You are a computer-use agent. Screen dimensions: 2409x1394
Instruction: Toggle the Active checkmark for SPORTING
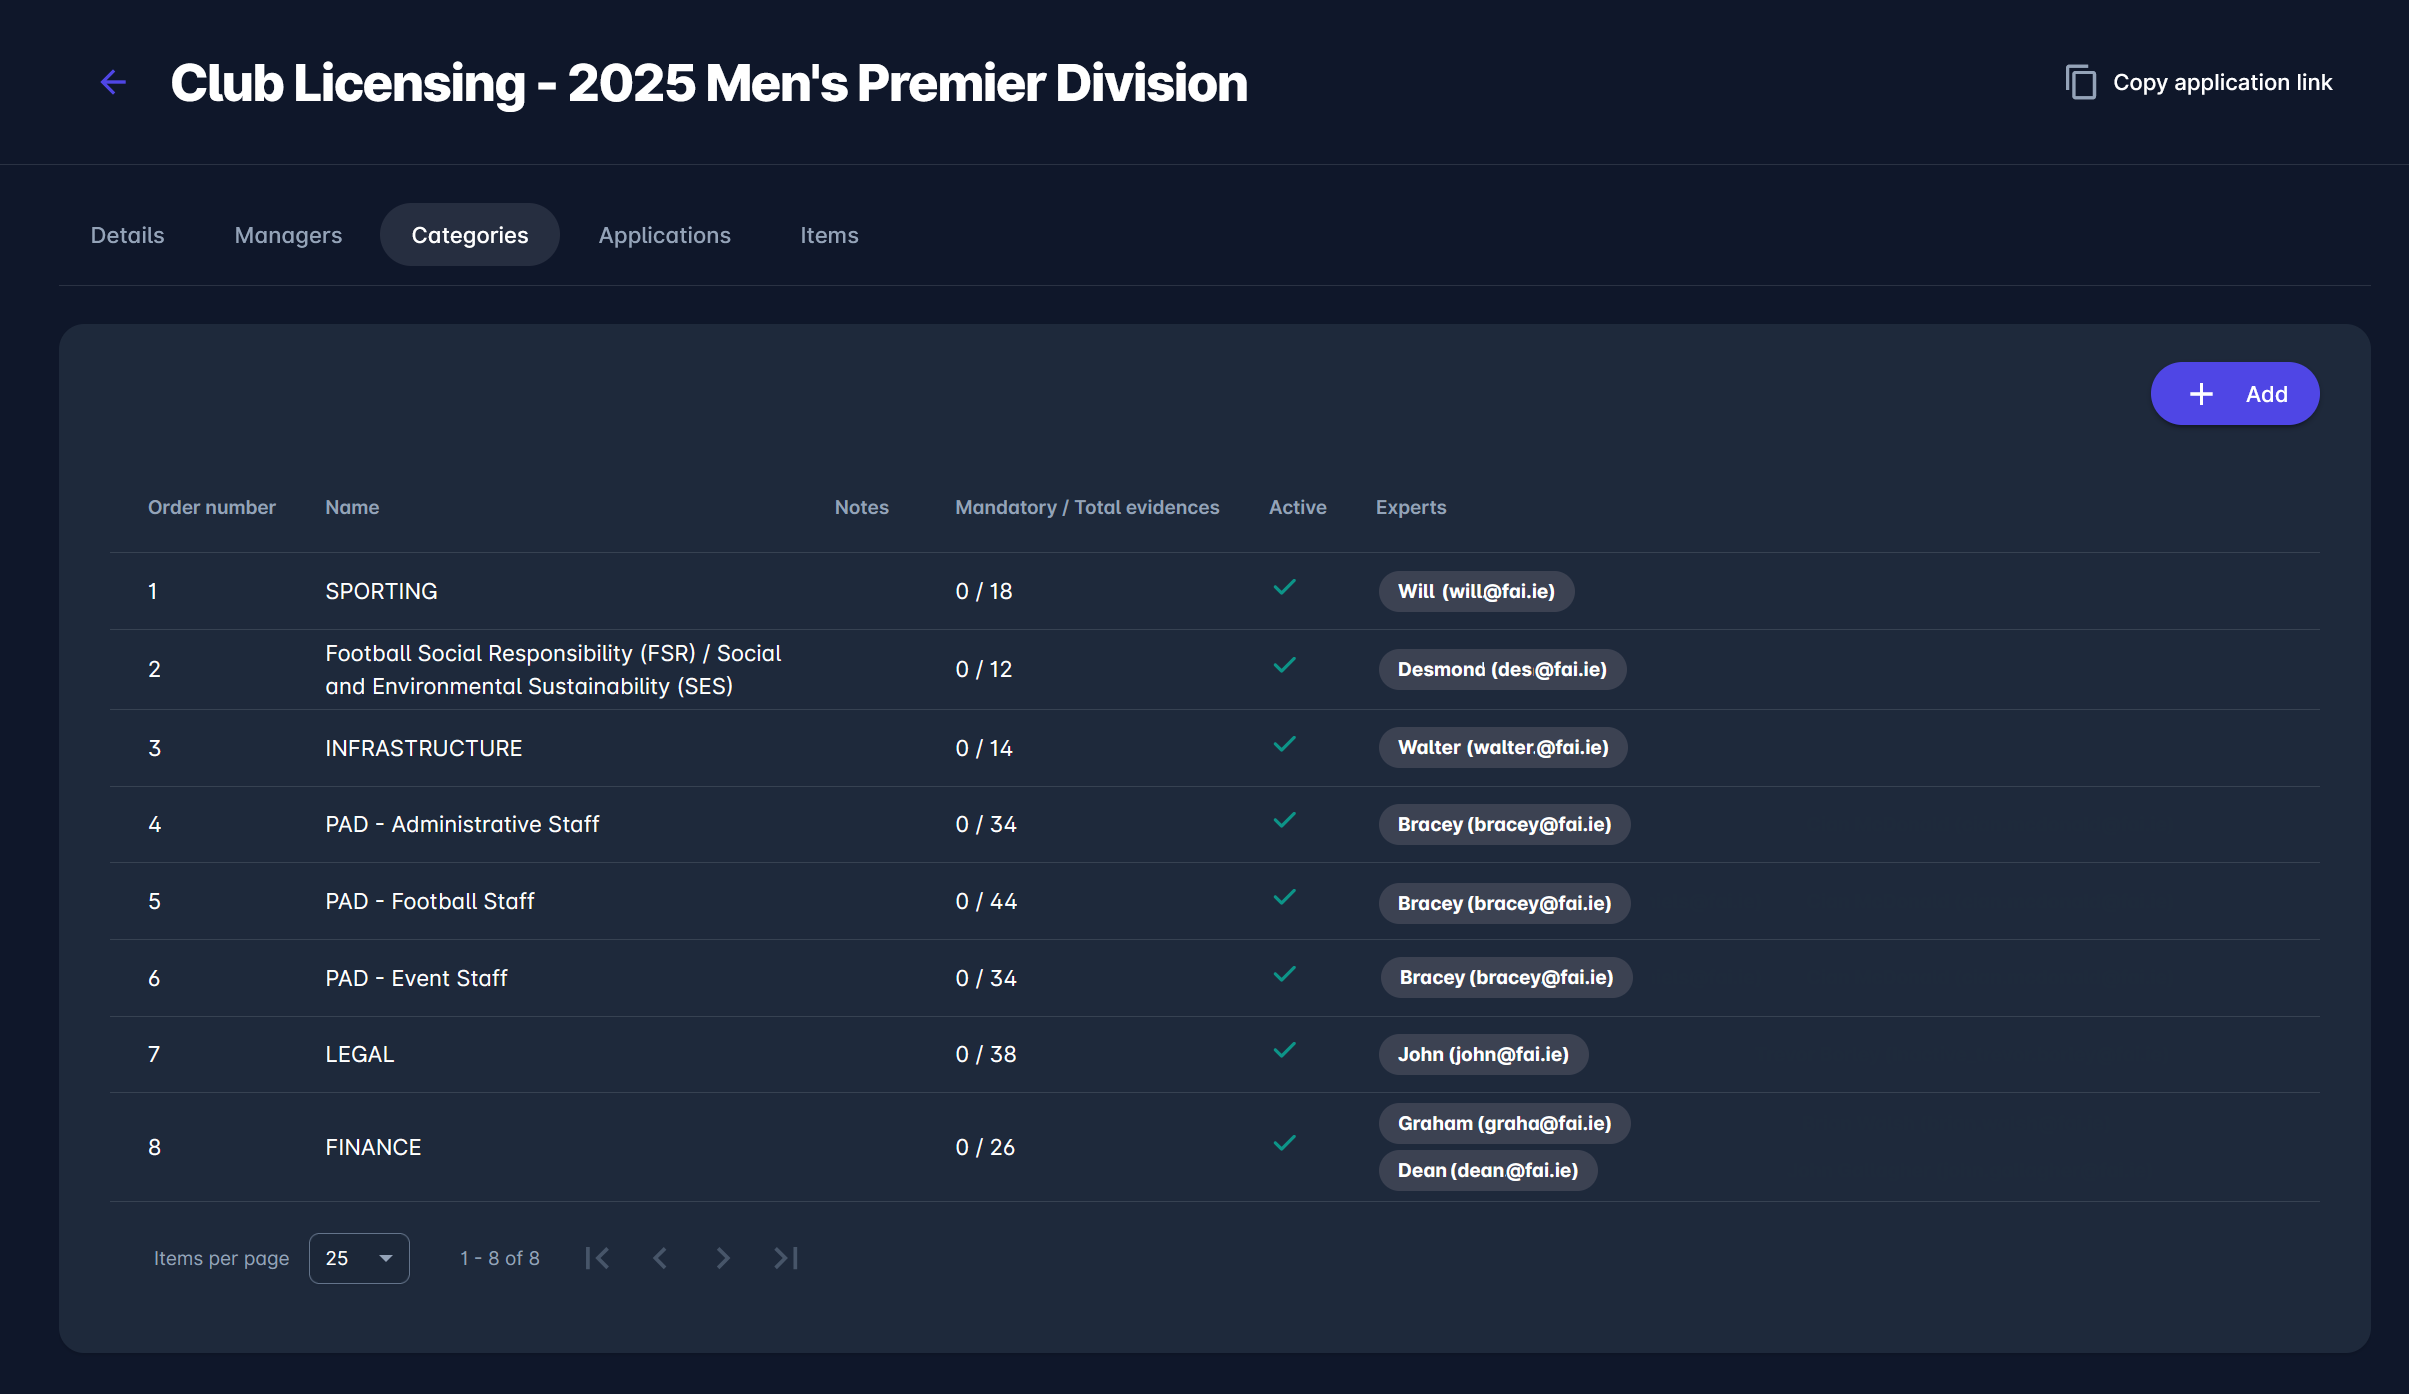coord(1285,588)
